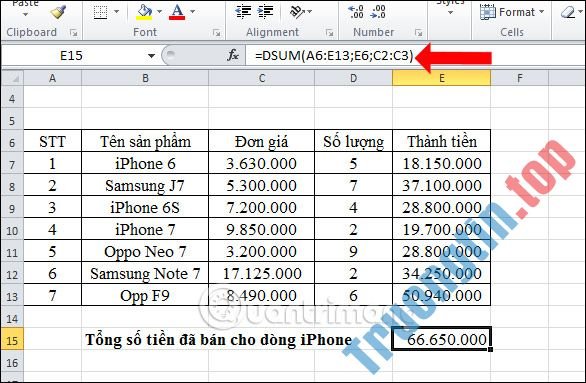This screenshot has width=586, height=383.
Task: Open the Clipboard dialog launcher
Action: pyautogui.click(x=74, y=33)
